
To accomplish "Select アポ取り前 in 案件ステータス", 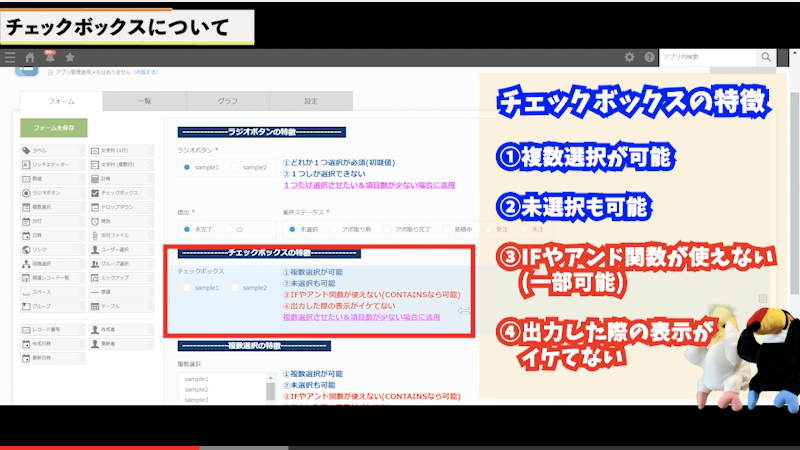I will pos(334,228).
